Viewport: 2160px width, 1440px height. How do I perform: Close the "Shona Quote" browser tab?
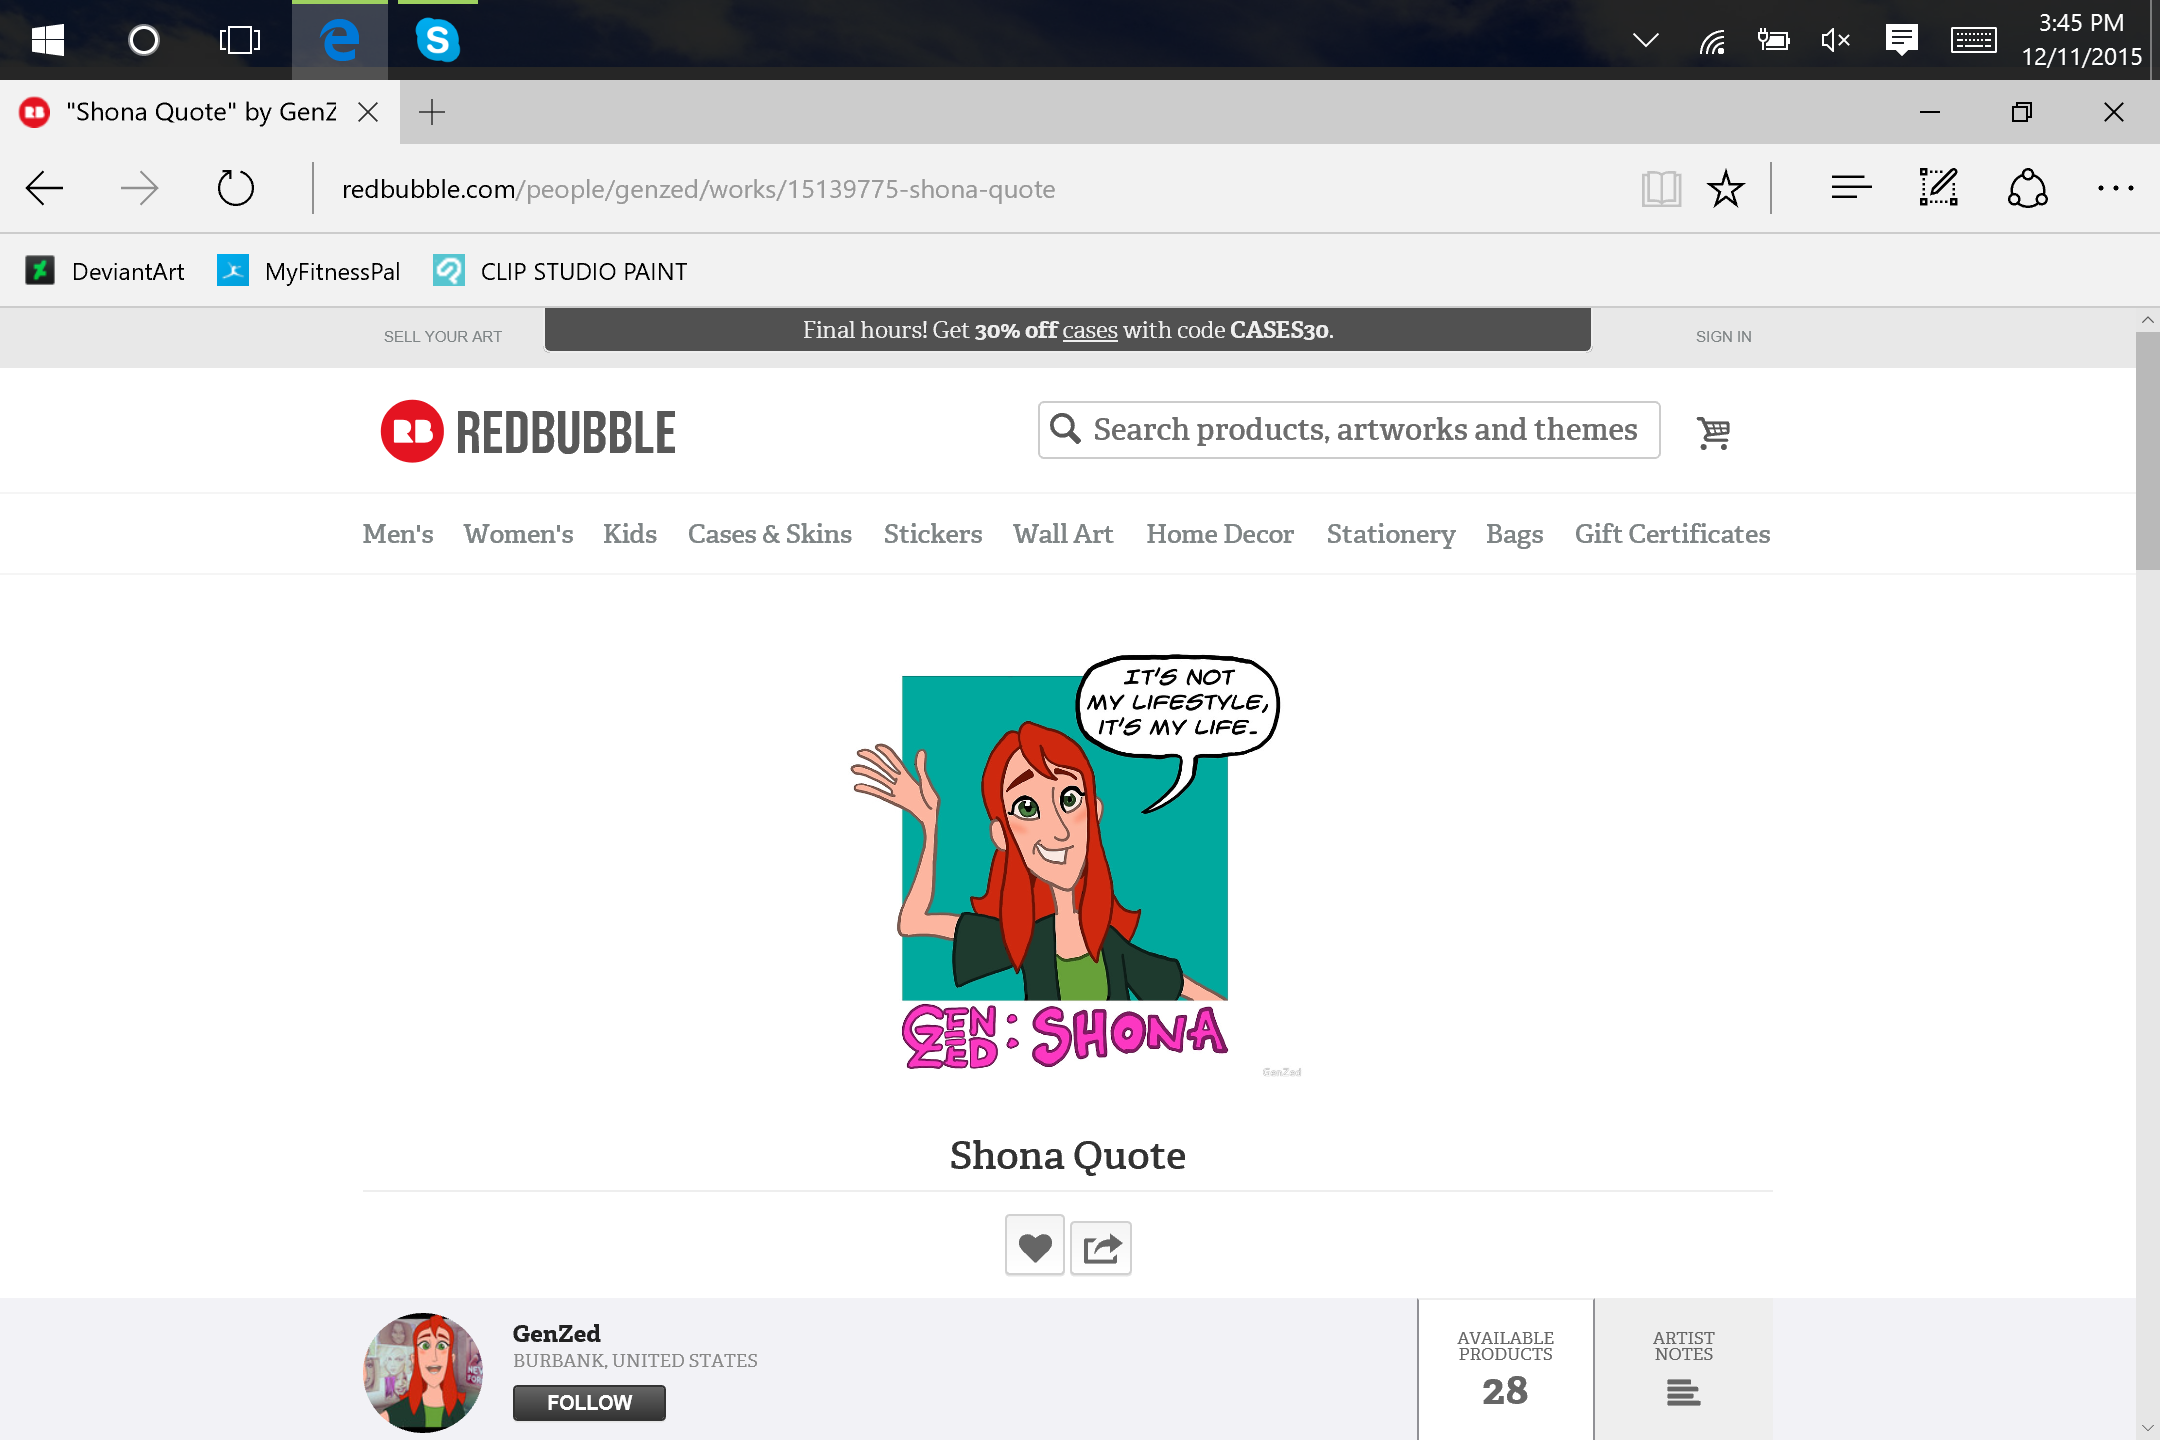(368, 112)
